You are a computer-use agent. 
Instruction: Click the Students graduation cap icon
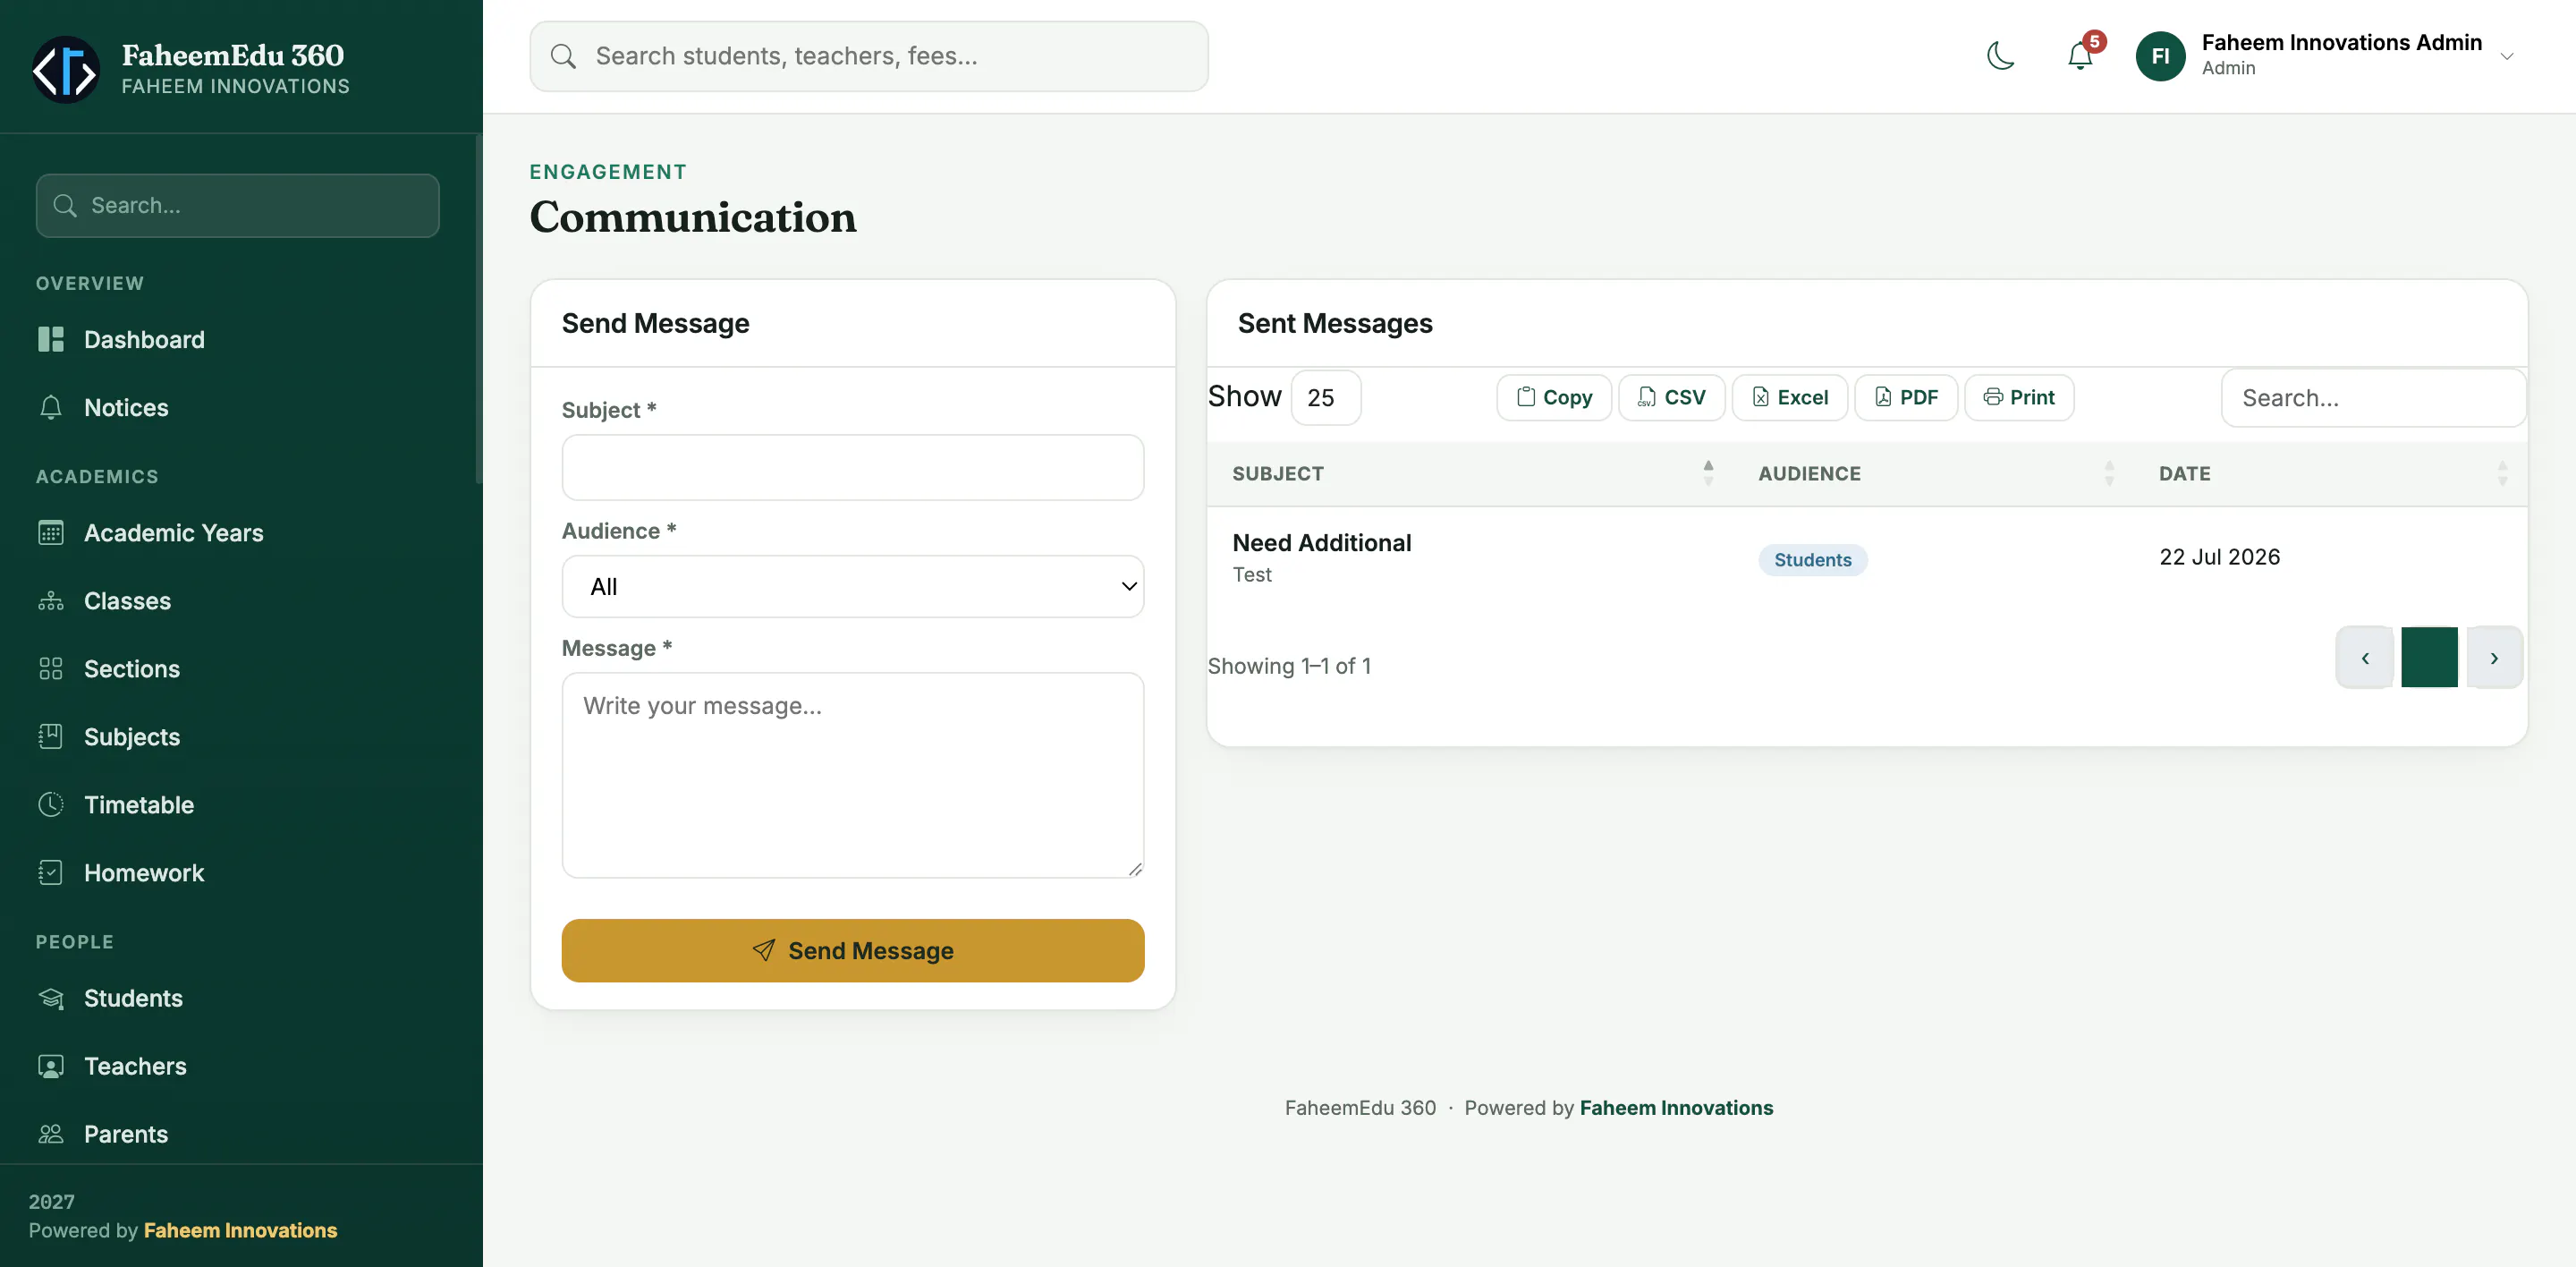(x=50, y=998)
